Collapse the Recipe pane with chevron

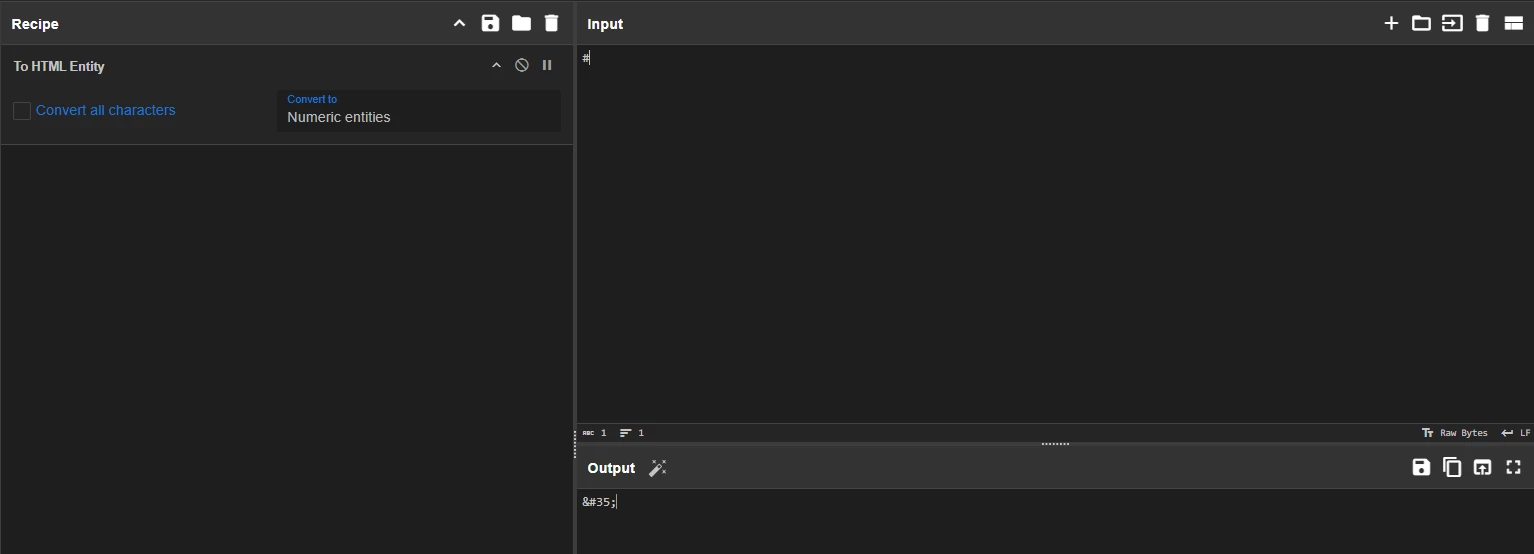click(459, 23)
